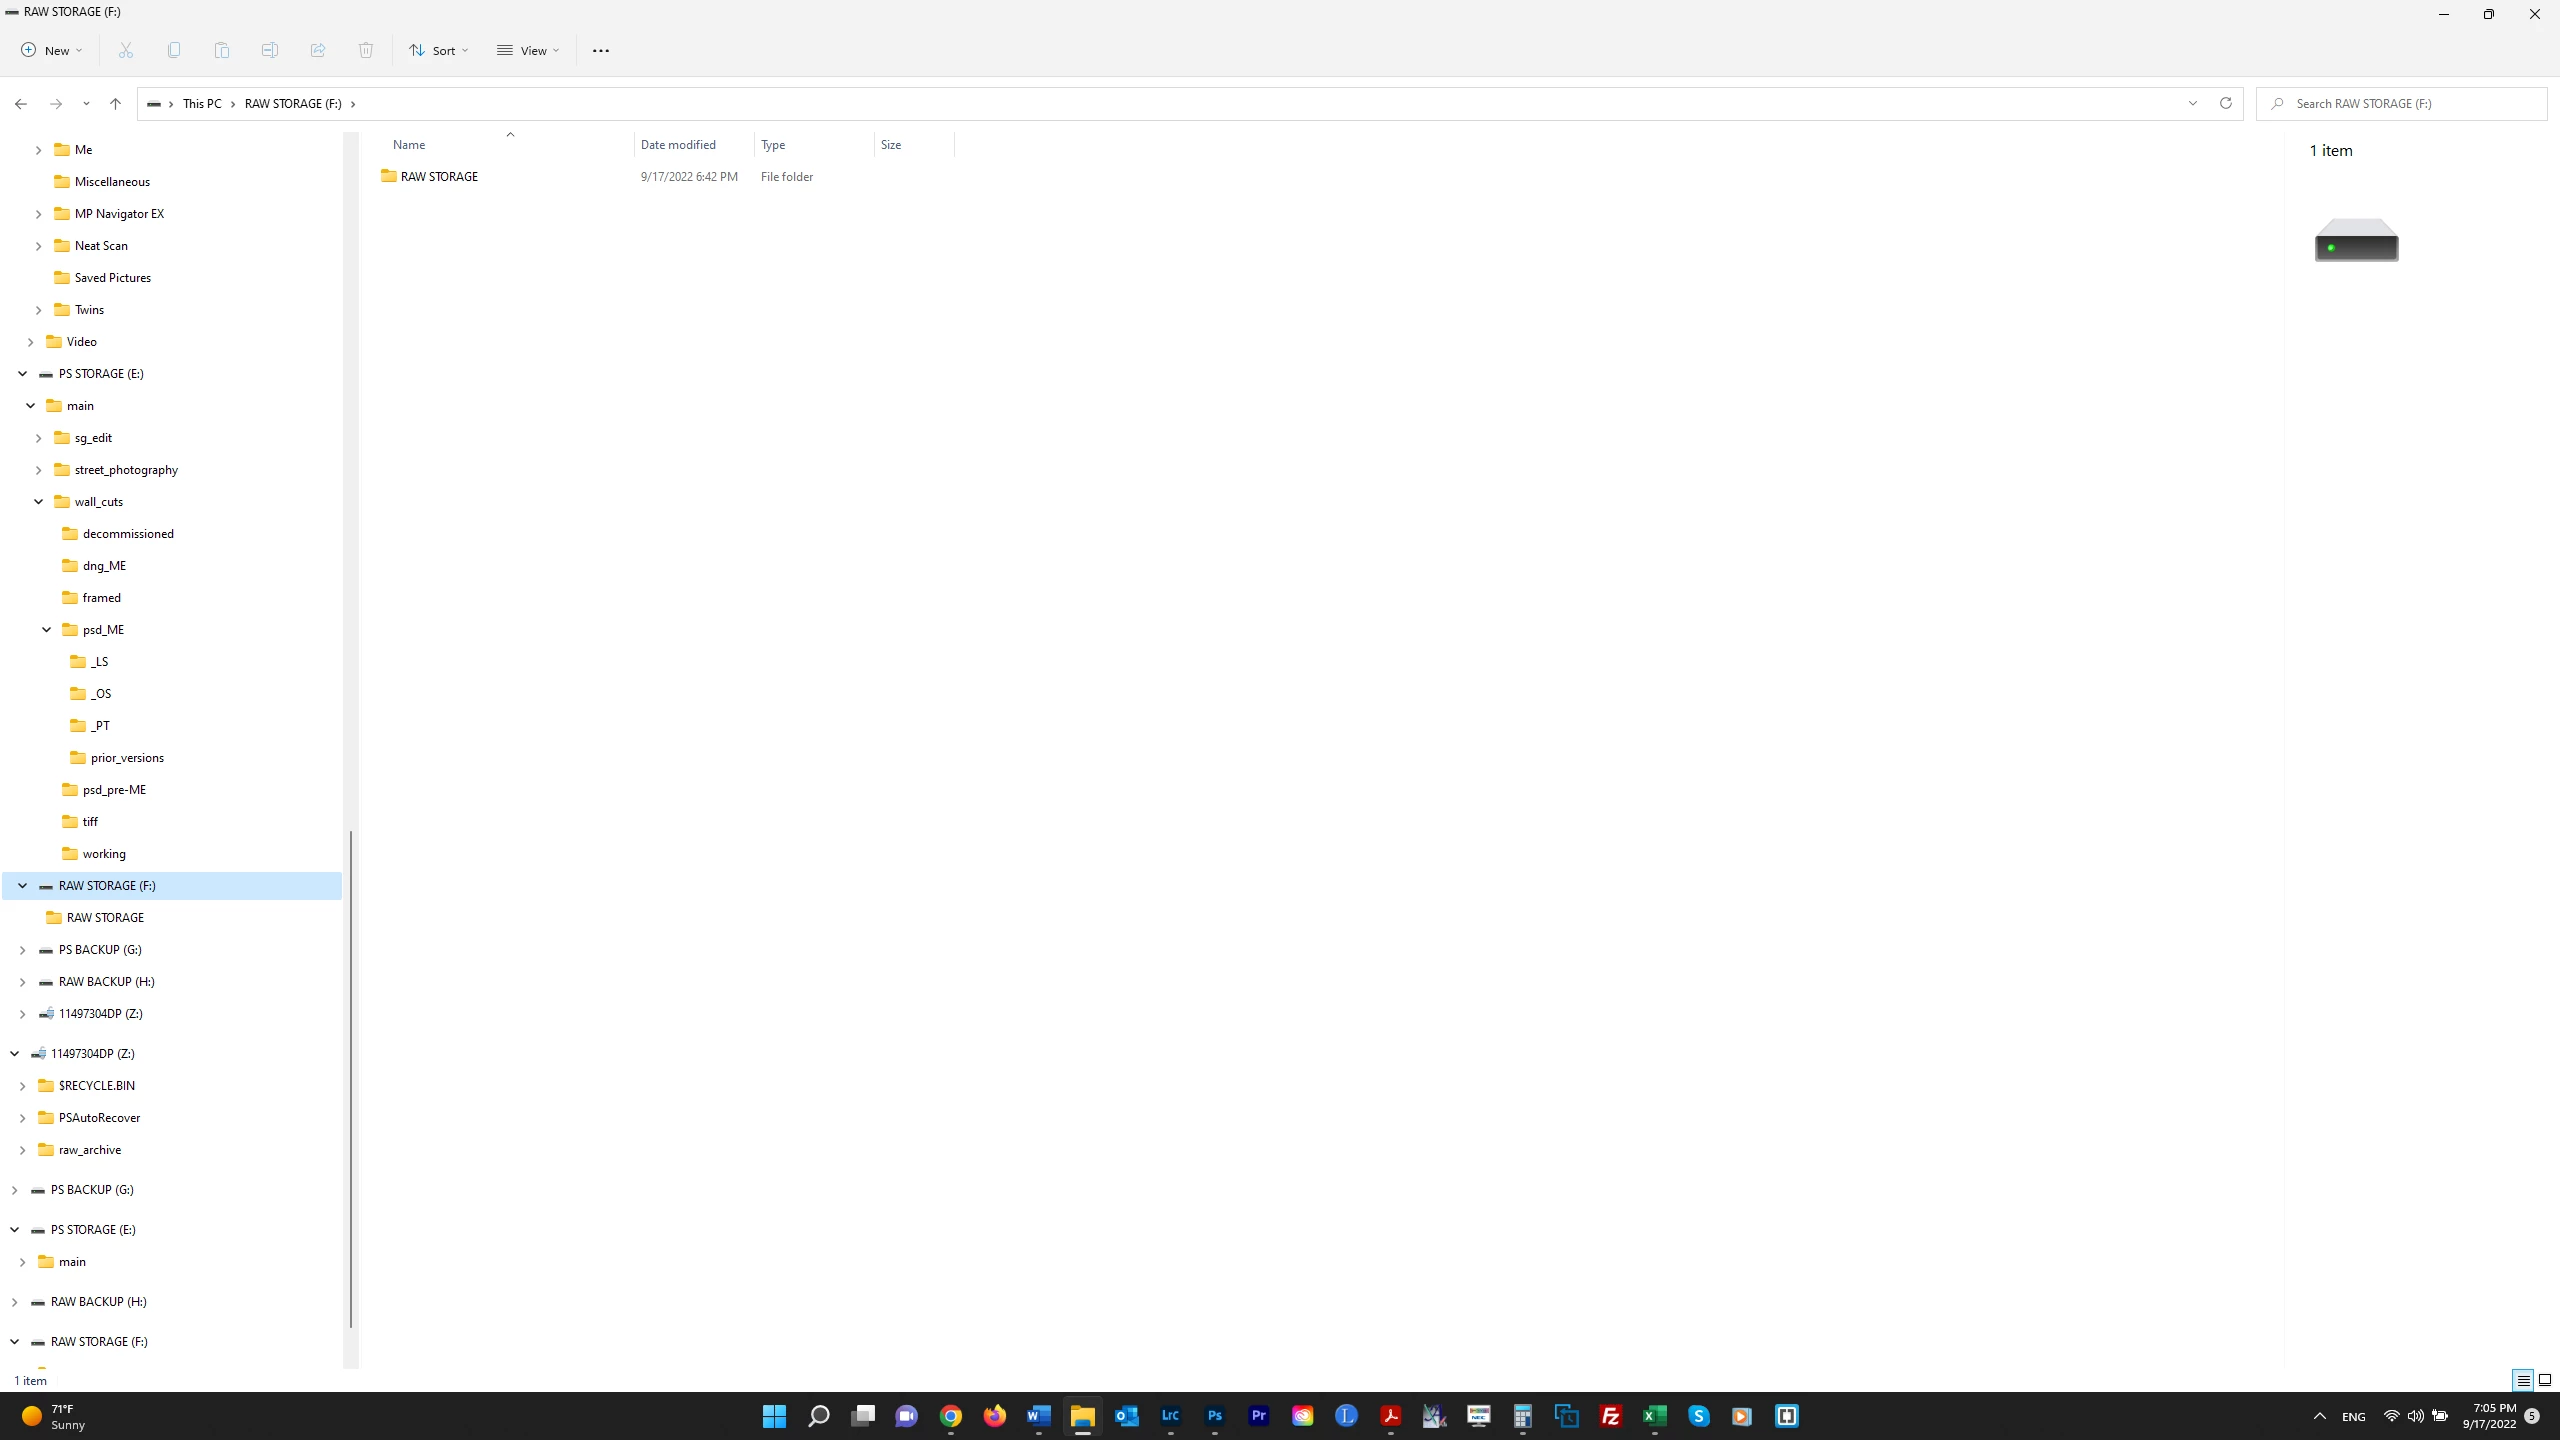Open the View dropdown menu

pyautogui.click(x=528, y=50)
